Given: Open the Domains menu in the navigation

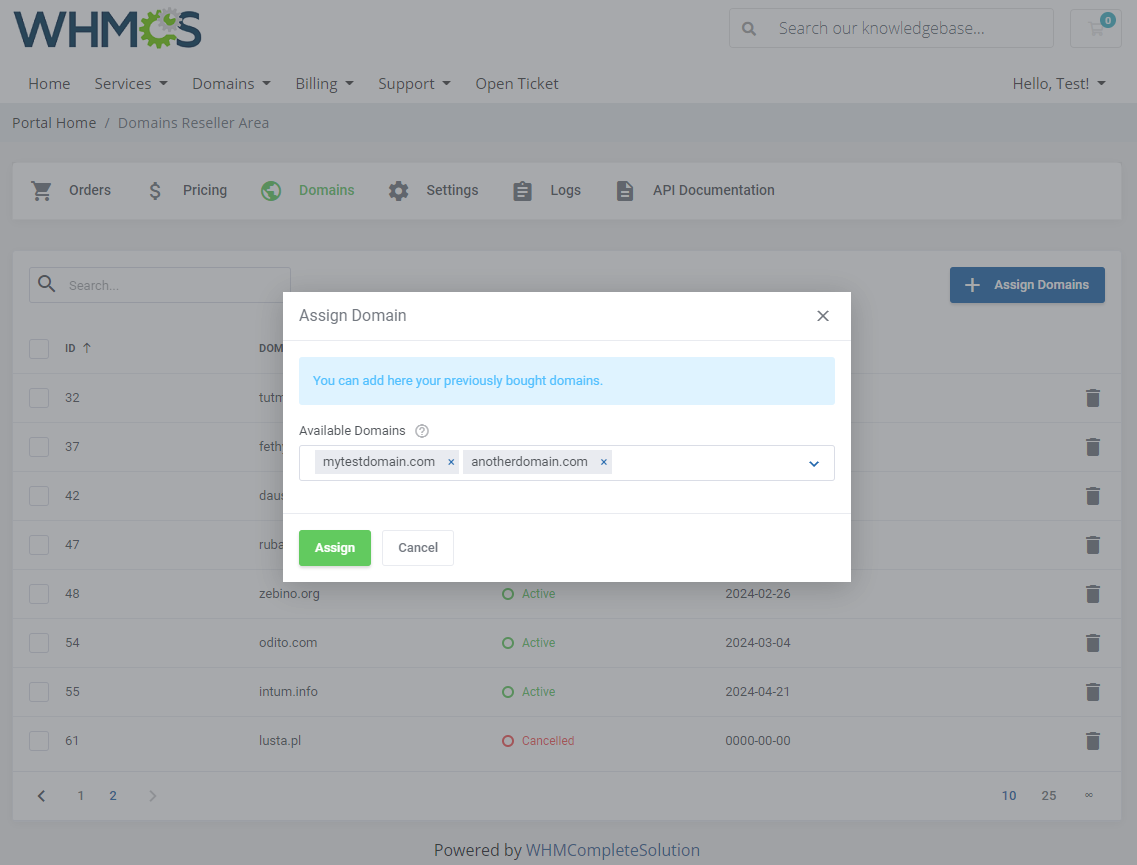Looking at the screenshot, I should (230, 84).
